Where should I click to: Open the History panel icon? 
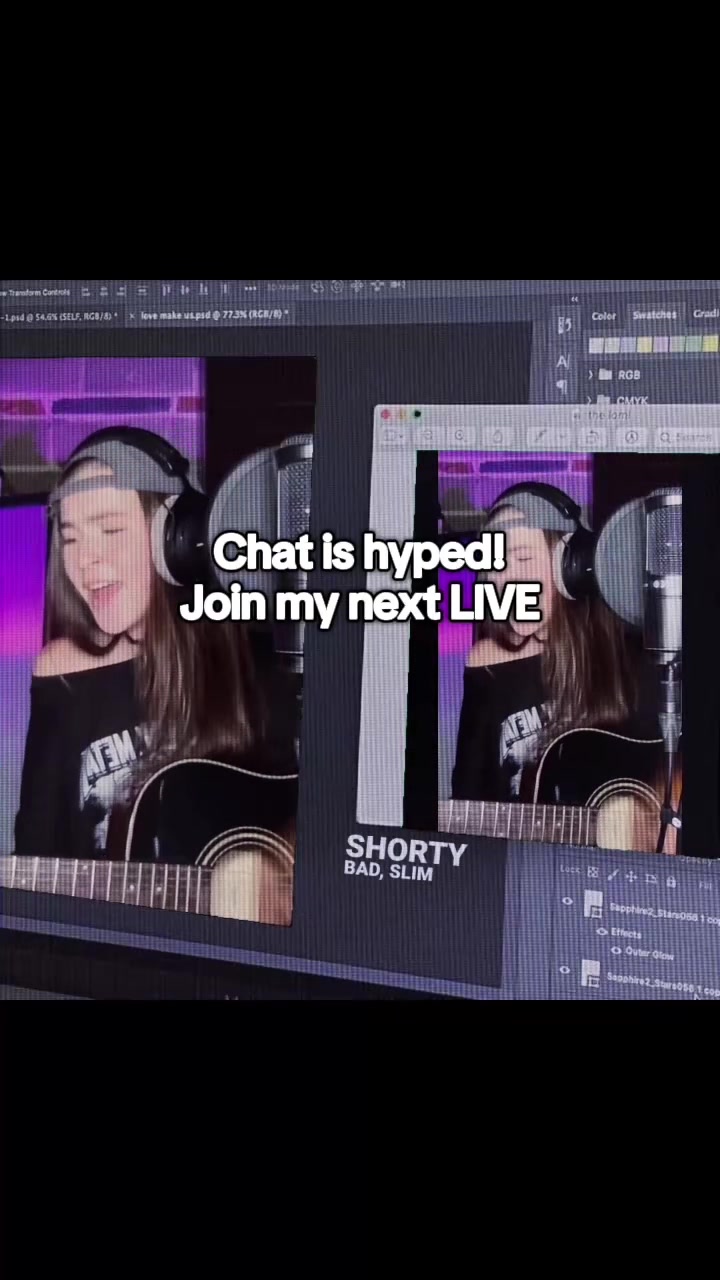565,325
